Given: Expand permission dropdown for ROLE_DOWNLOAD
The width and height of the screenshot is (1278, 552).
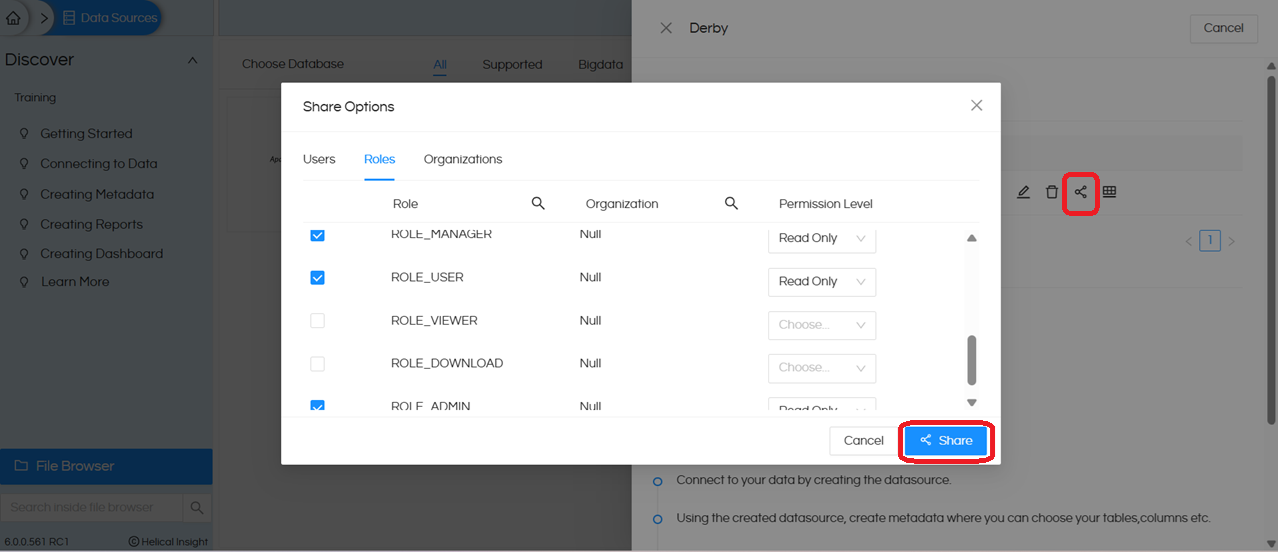Looking at the screenshot, I should [821, 368].
